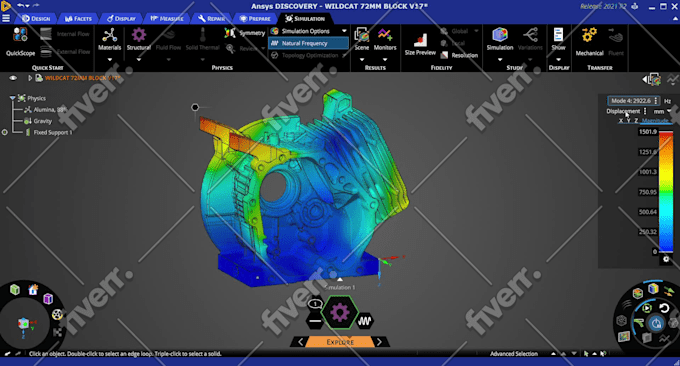This screenshot has width=680, height=366.
Task: Switch to the Design tab
Action: coord(36,19)
